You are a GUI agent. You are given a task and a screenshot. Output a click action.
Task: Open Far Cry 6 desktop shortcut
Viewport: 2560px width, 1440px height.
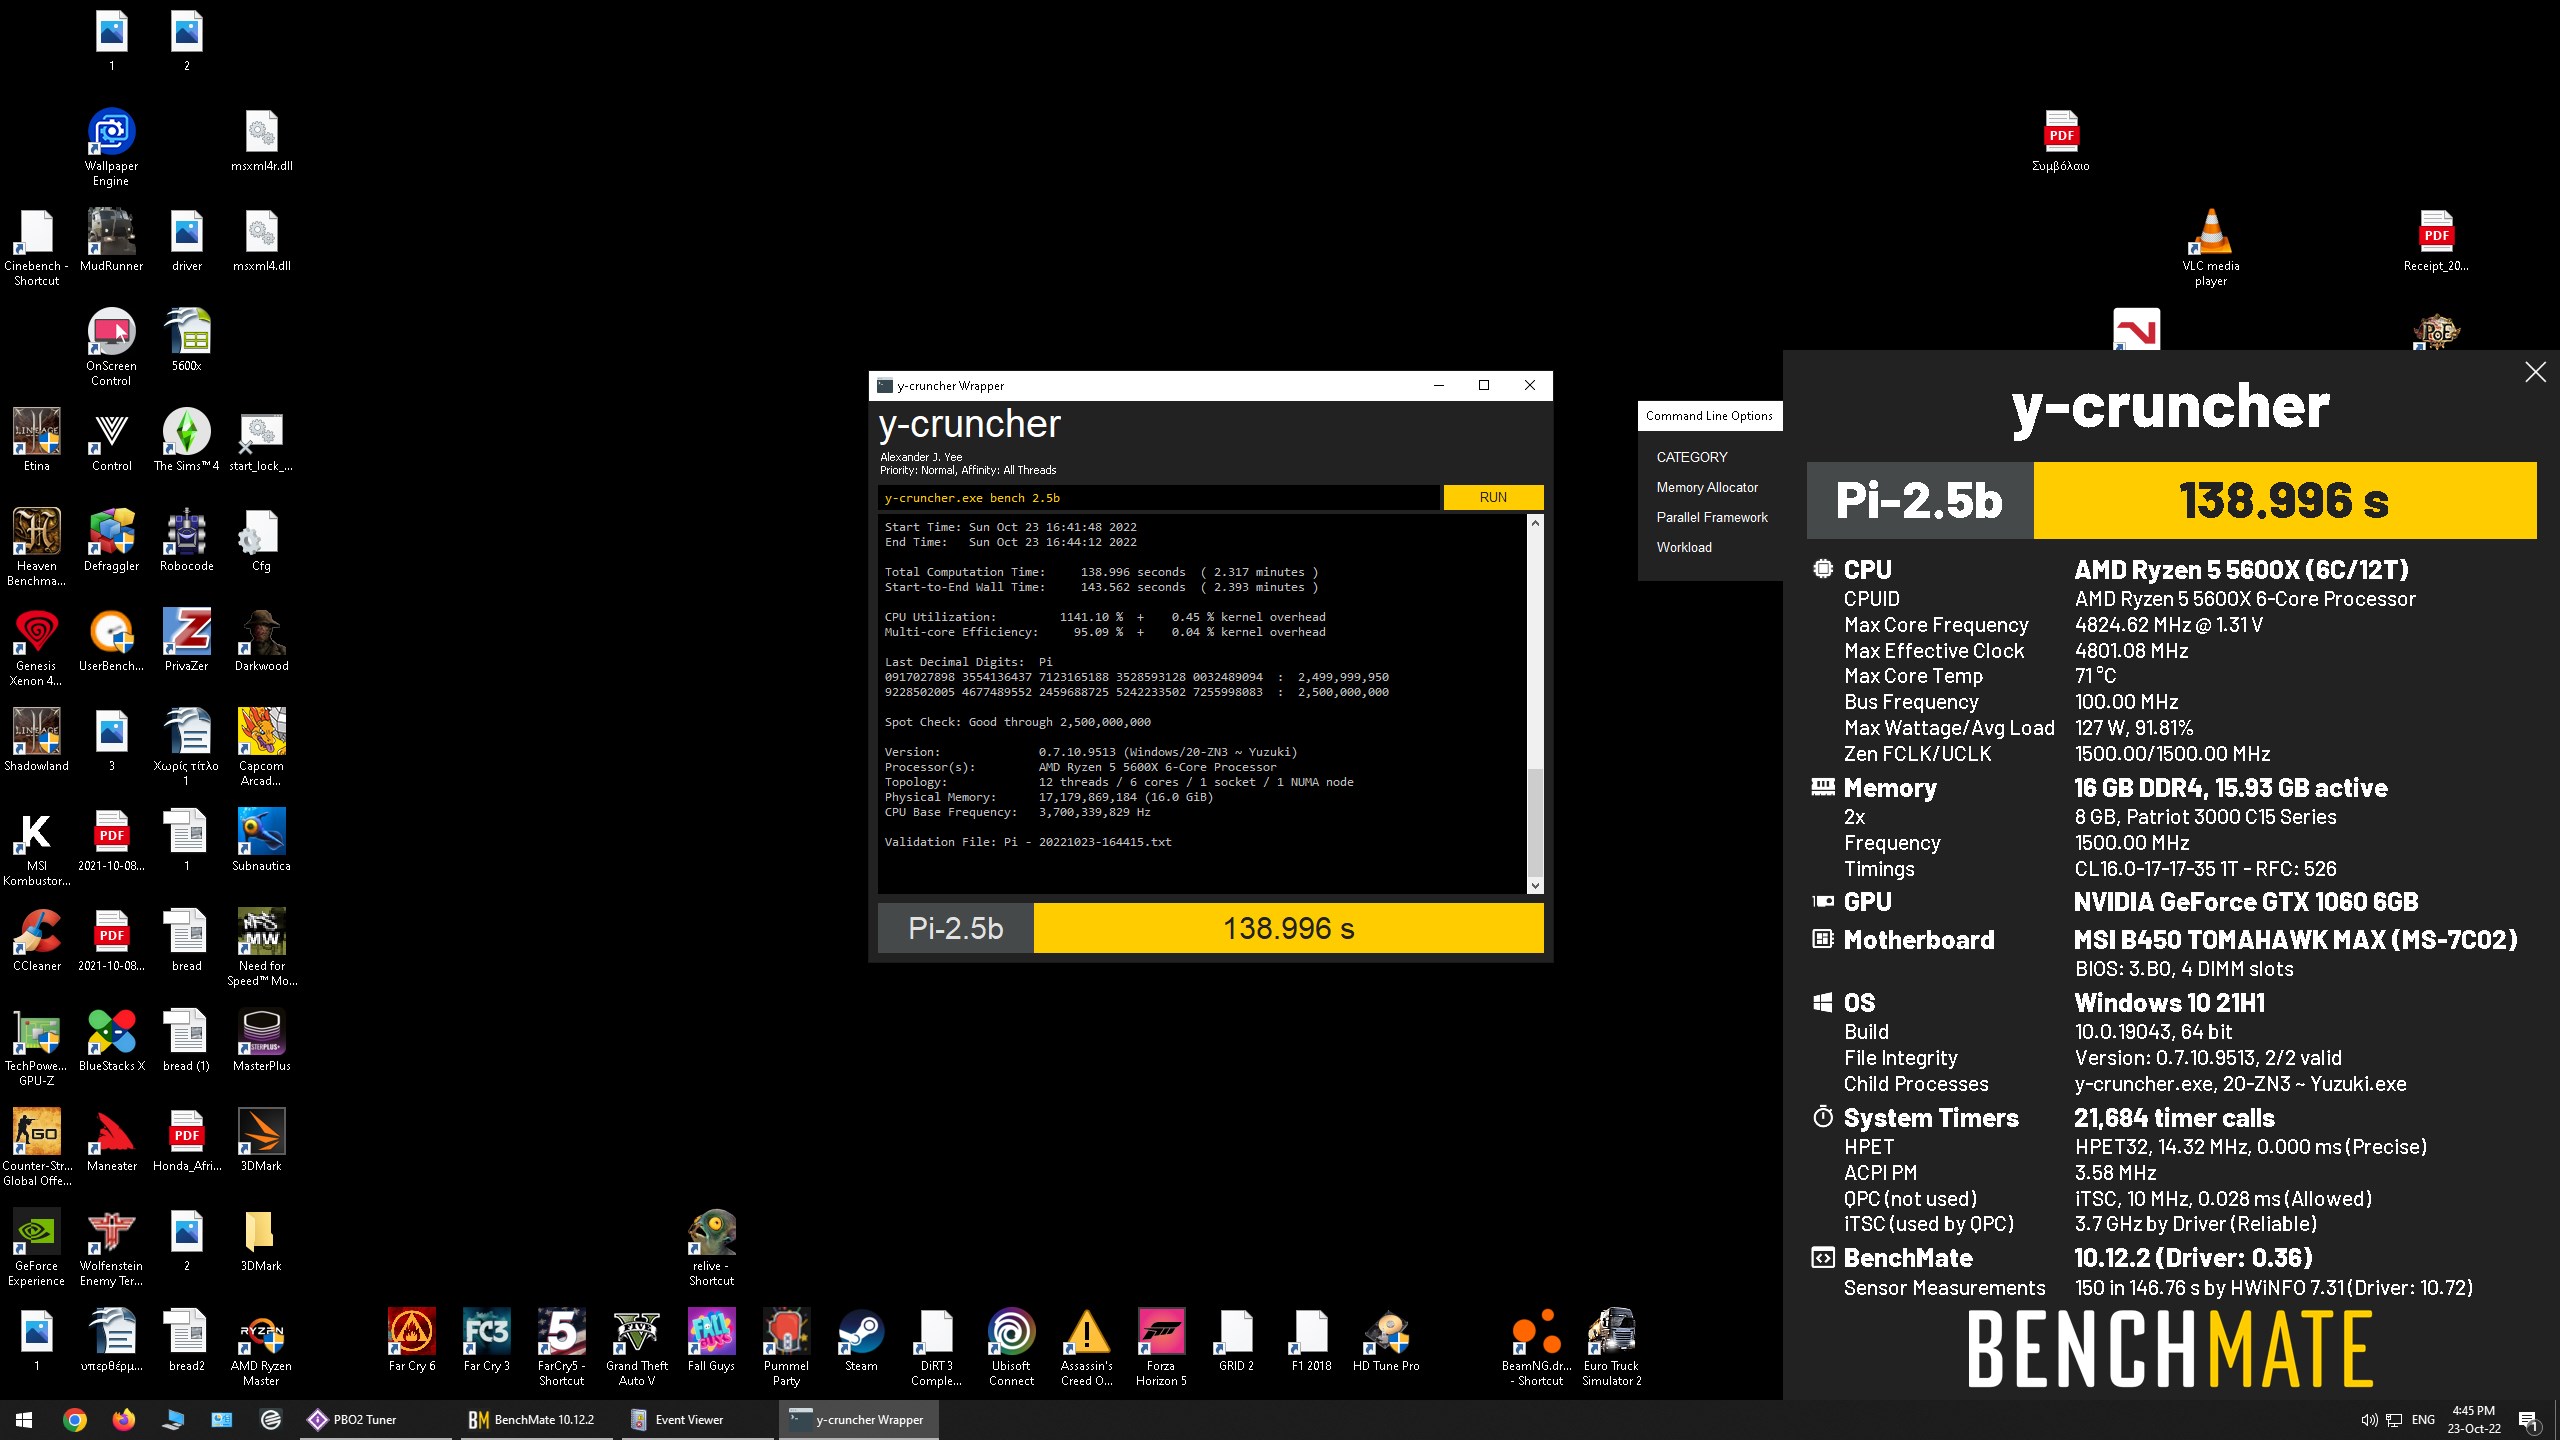(411, 1340)
